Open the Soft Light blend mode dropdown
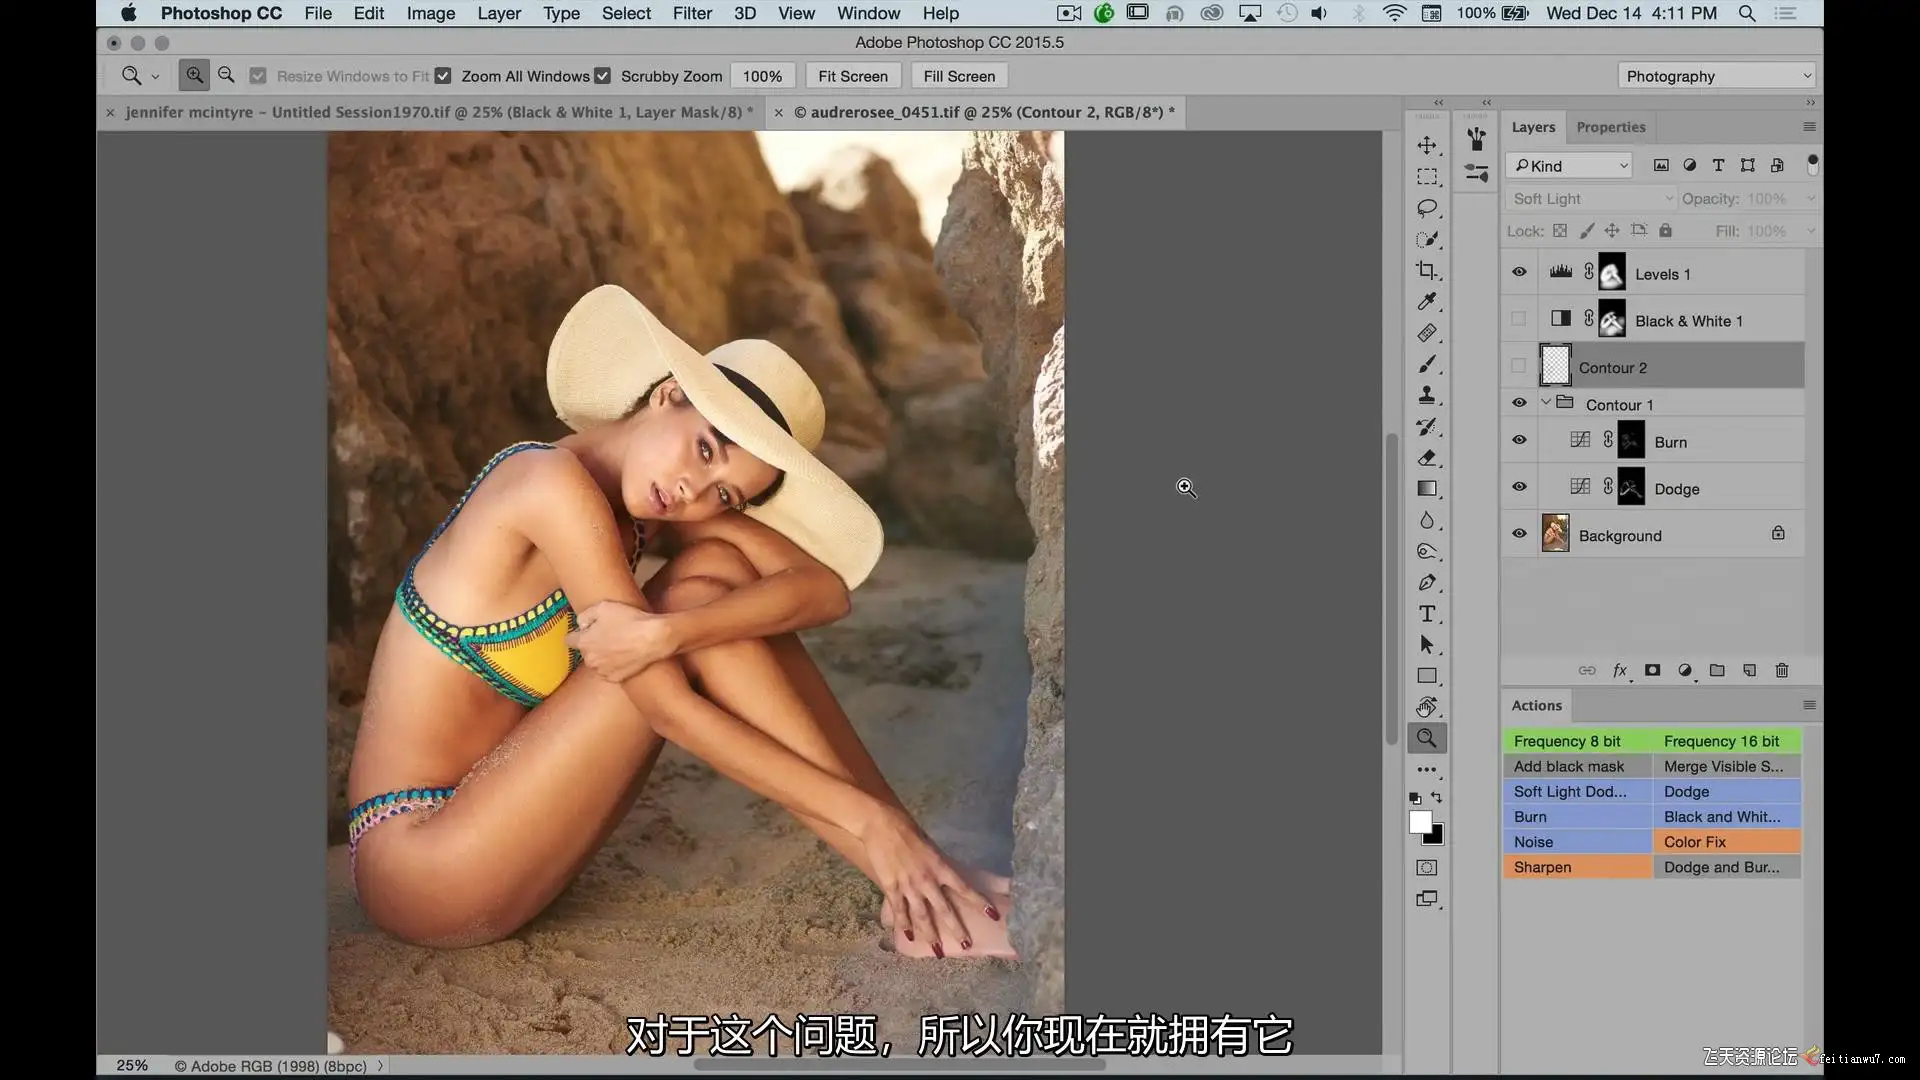 1590,199
